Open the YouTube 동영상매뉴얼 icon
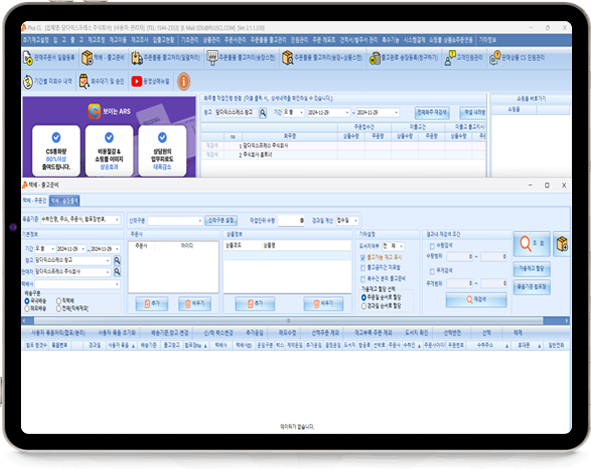The width and height of the screenshot is (591, 469). point(150,81)
